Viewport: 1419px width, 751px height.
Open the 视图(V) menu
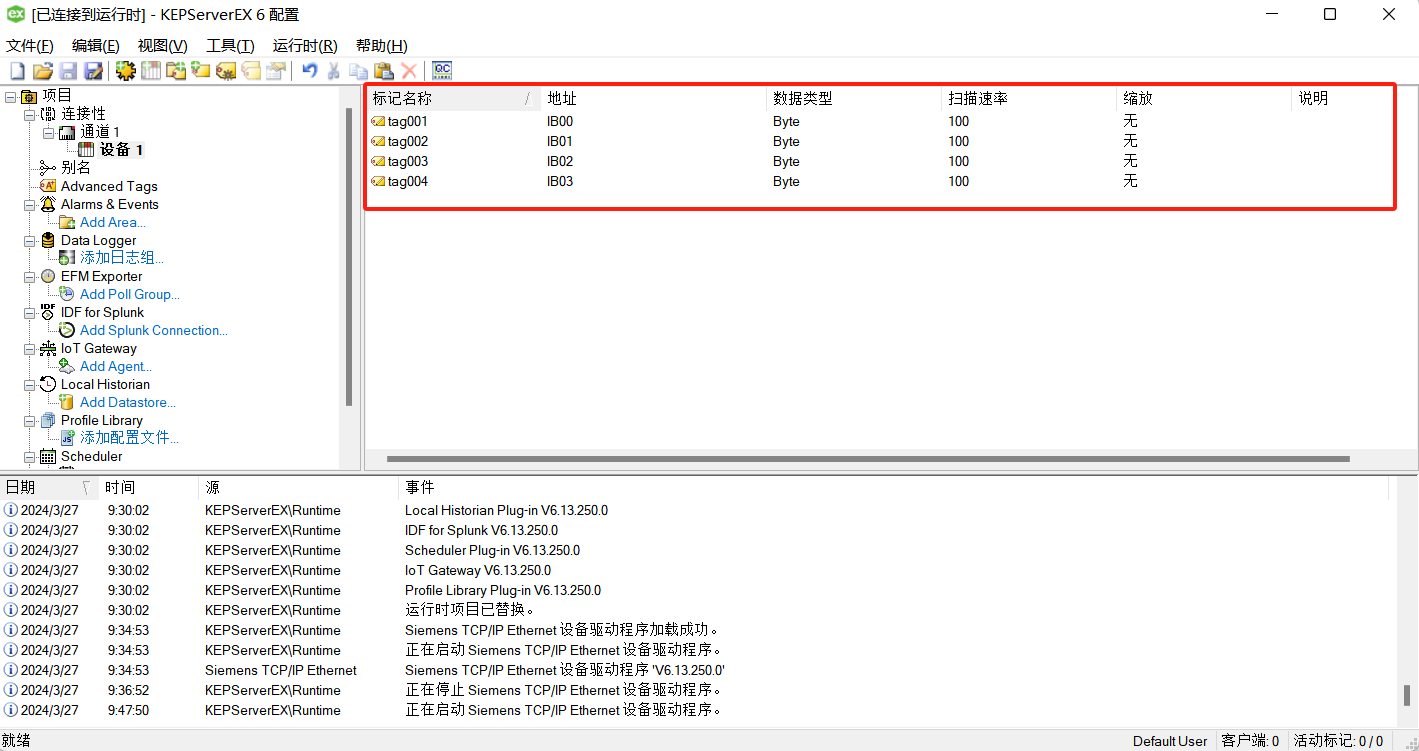[162, 46]
